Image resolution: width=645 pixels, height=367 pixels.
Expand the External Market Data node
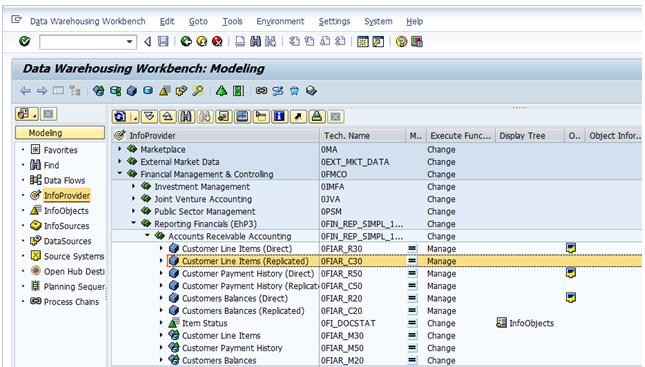coord(120,161)
